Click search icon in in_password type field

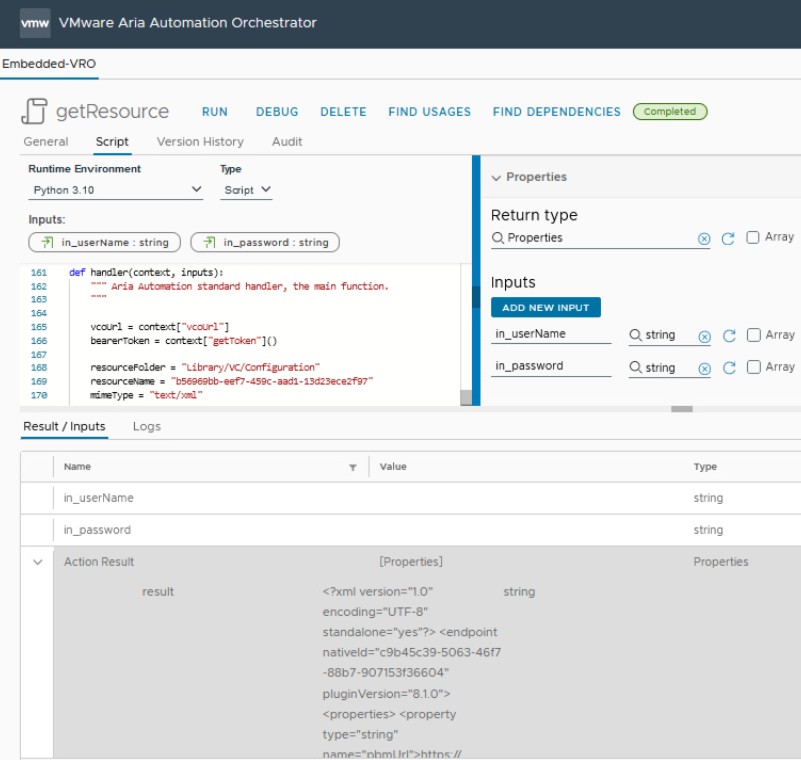635,367
